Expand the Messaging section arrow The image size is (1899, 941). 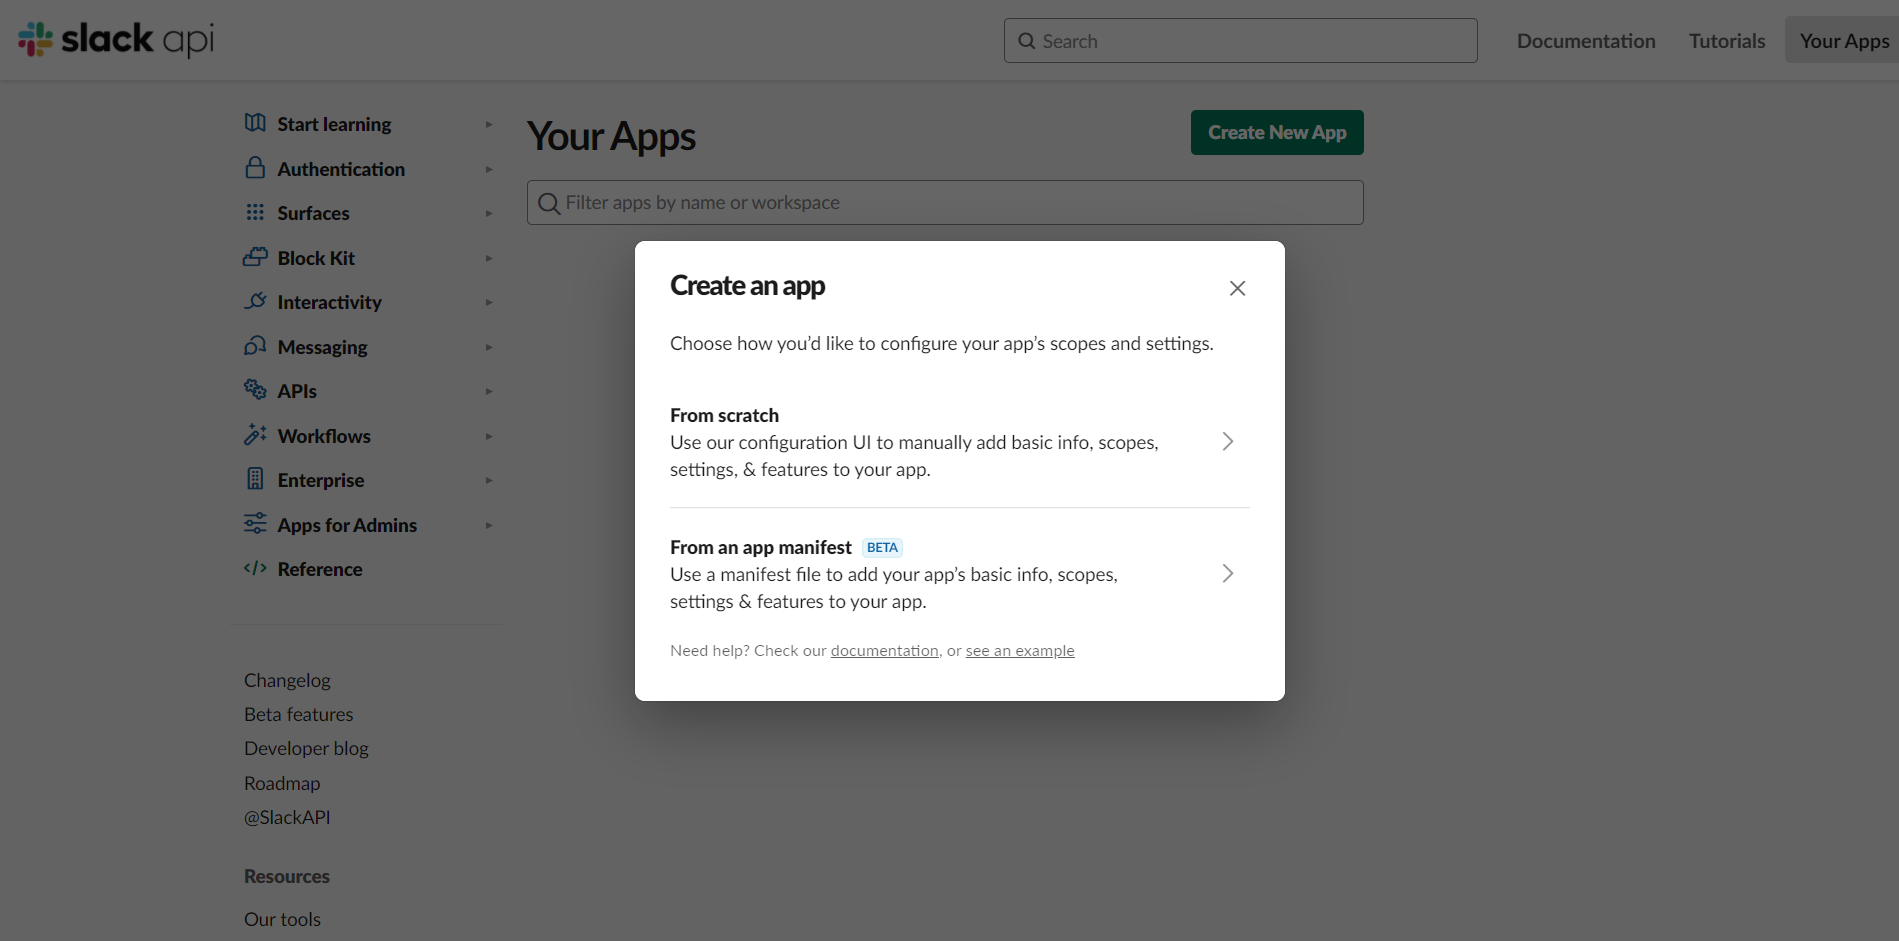(x=489, y=347)
